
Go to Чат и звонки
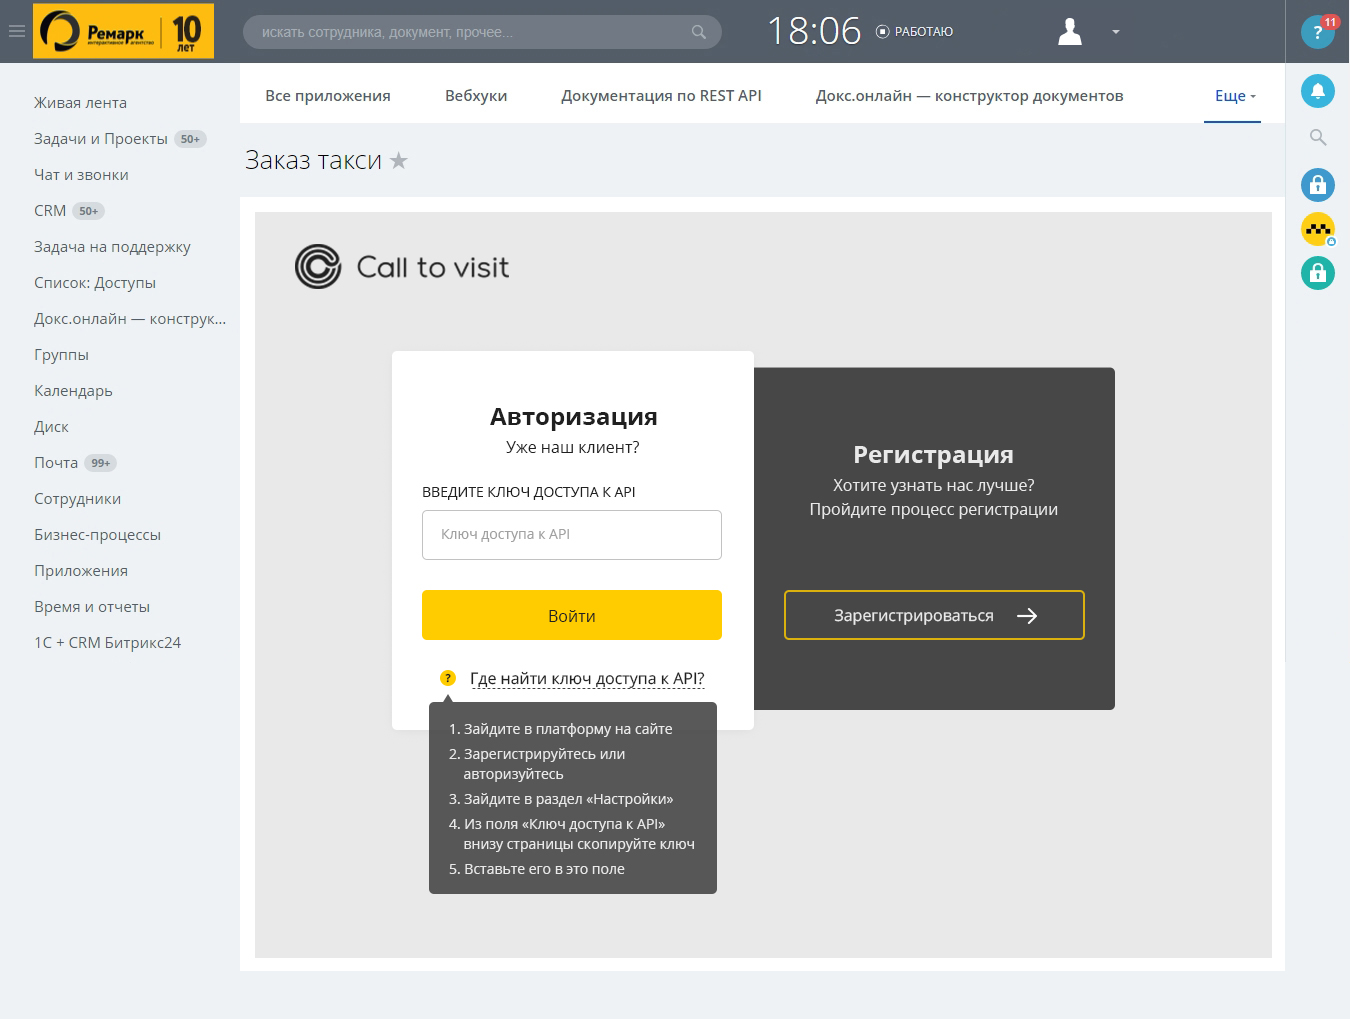point(81,175)
